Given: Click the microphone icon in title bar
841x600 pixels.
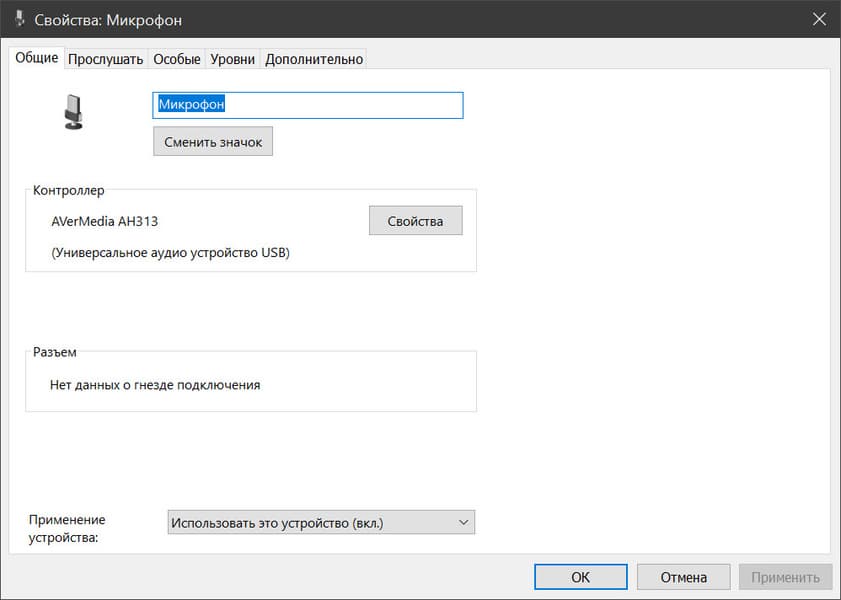Looking at the screenshot, I should (20, 19).
